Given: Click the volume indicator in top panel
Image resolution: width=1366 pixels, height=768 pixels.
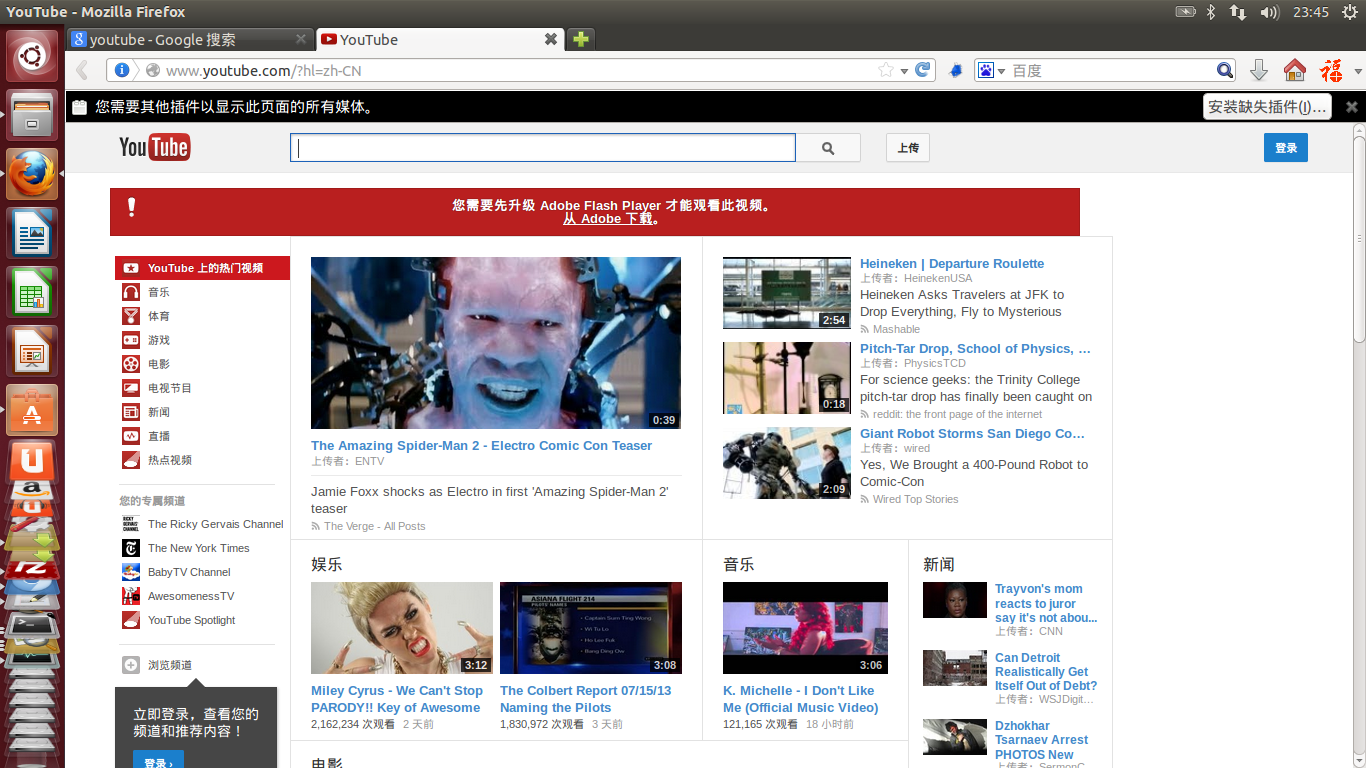Looking at the screenshot, I should [1270, 12].
